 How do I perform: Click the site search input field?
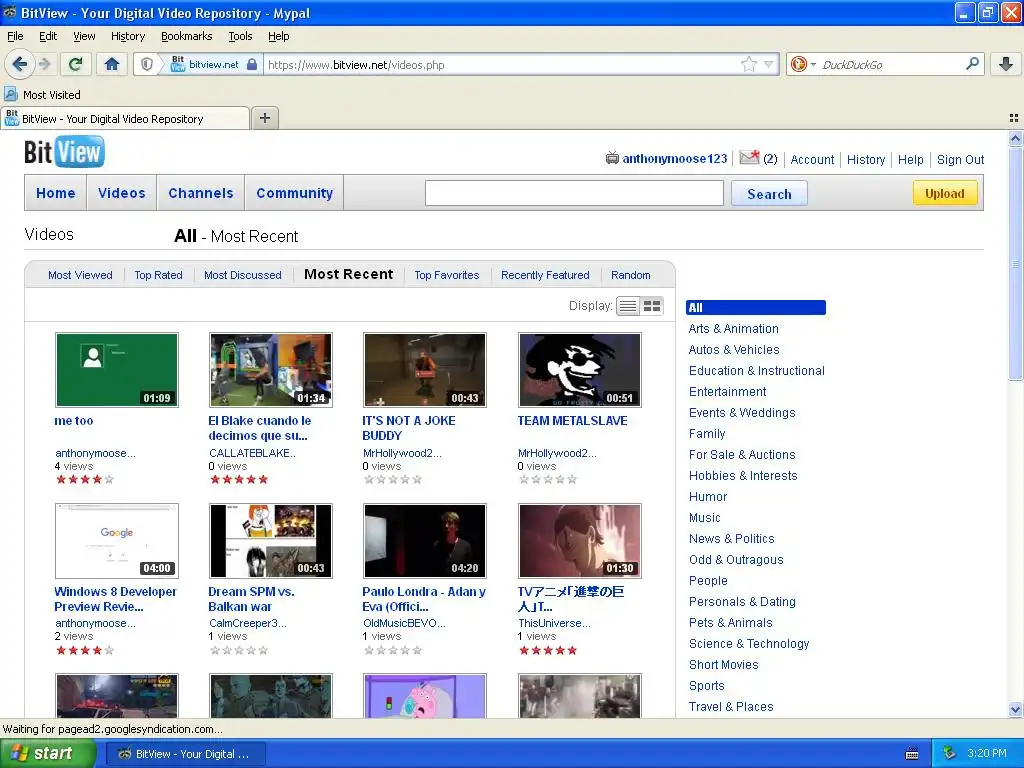(x=574, y=193)
